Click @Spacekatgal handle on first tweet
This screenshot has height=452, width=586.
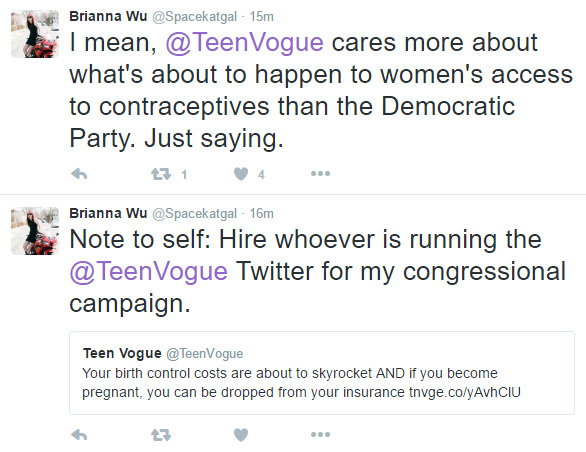[194, 17]
